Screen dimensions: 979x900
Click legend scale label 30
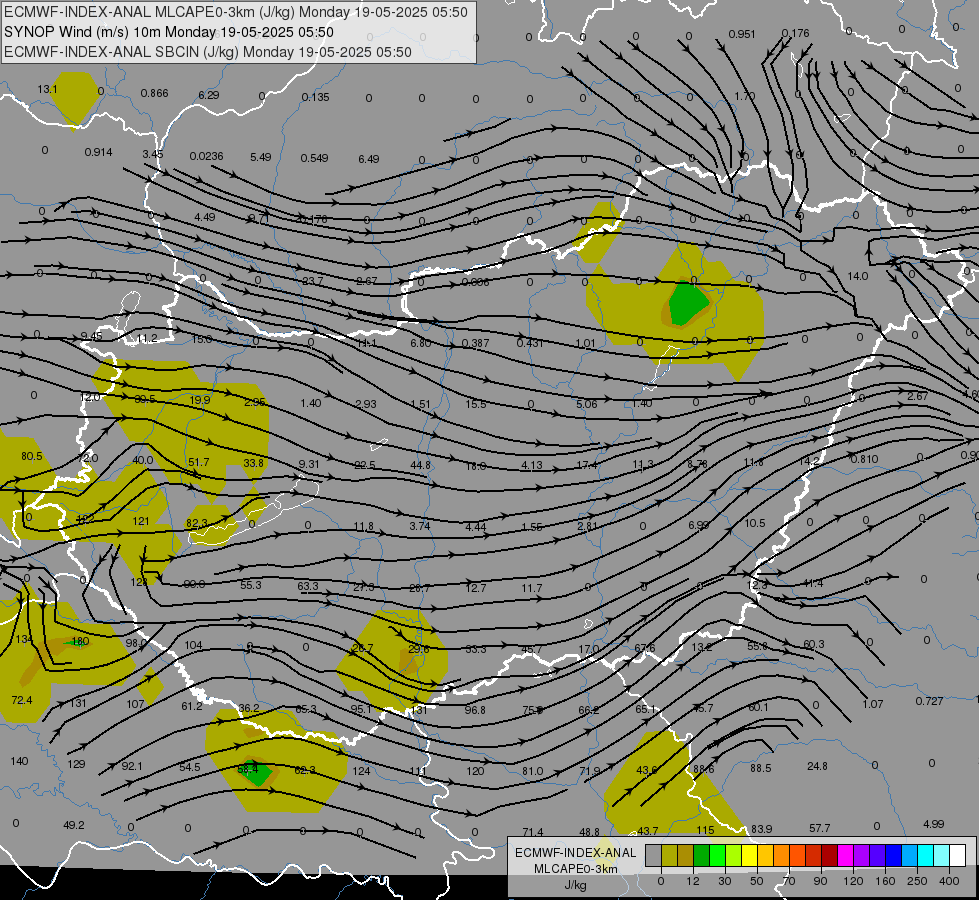pos(724,881)
